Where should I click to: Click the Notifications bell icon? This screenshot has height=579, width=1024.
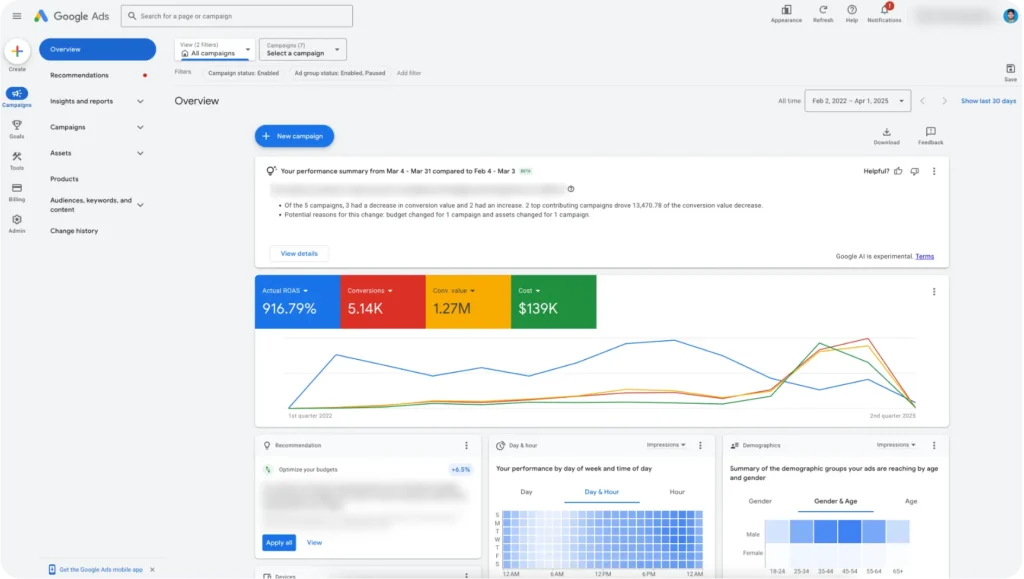pos(884,10)
